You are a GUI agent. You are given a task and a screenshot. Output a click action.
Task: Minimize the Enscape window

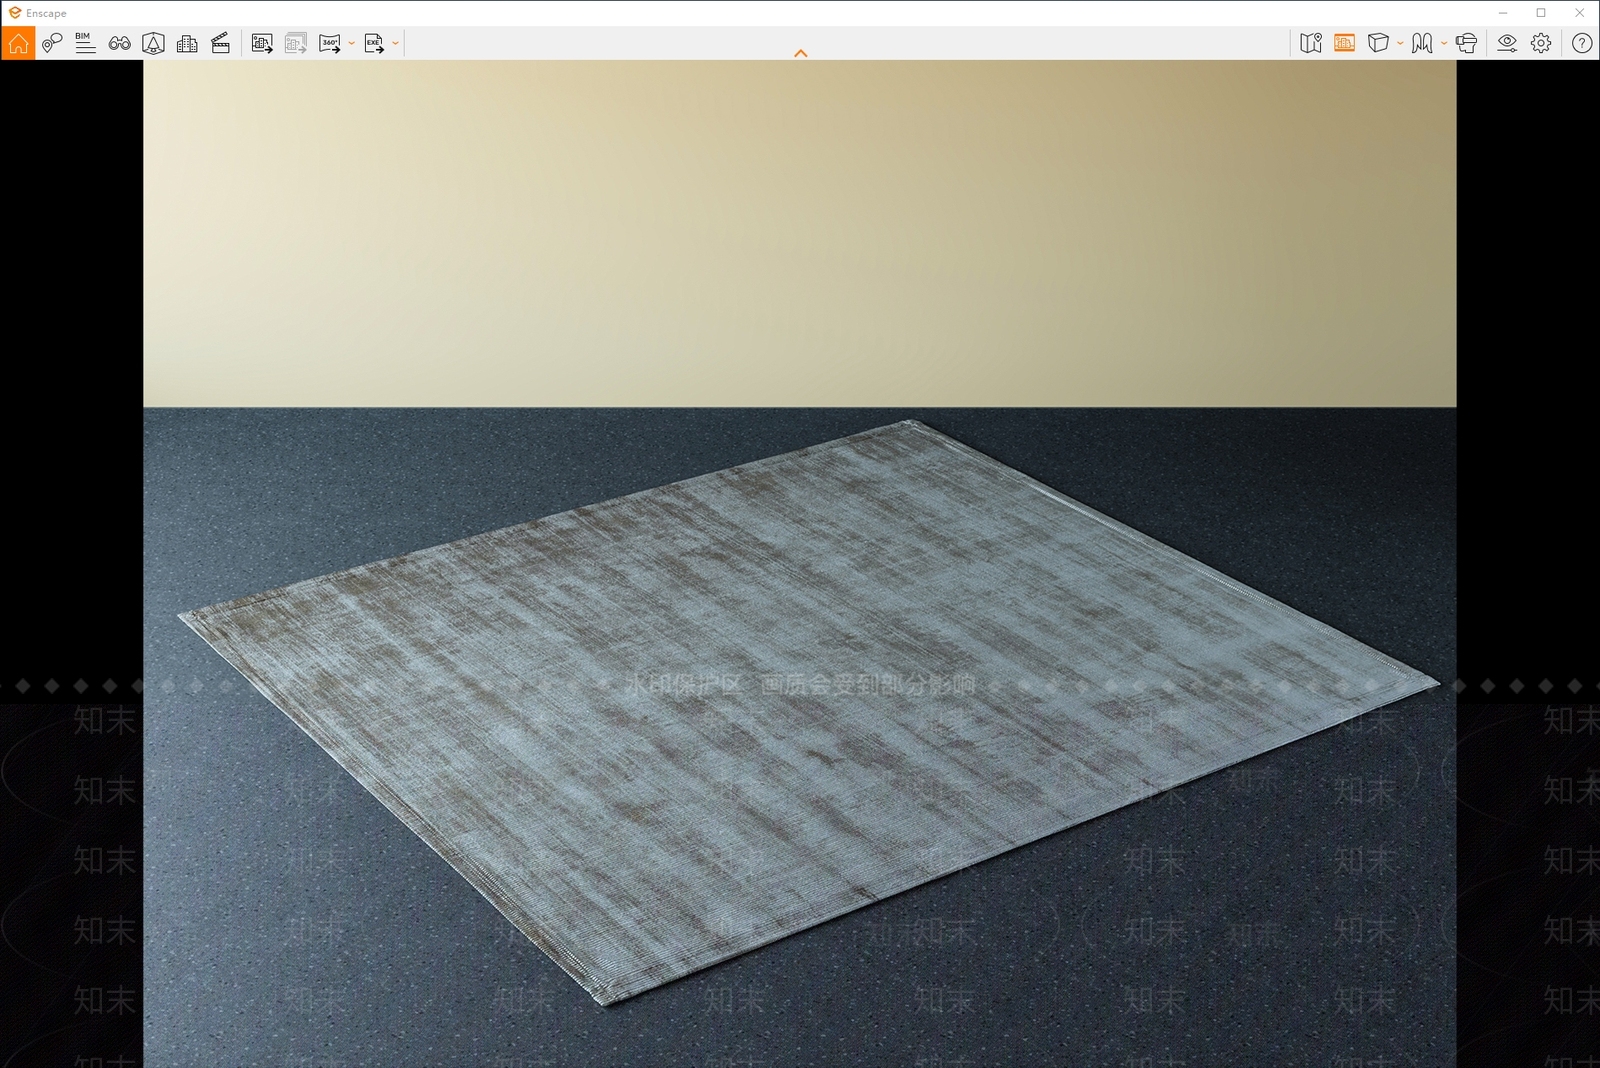coord(1503,13)
